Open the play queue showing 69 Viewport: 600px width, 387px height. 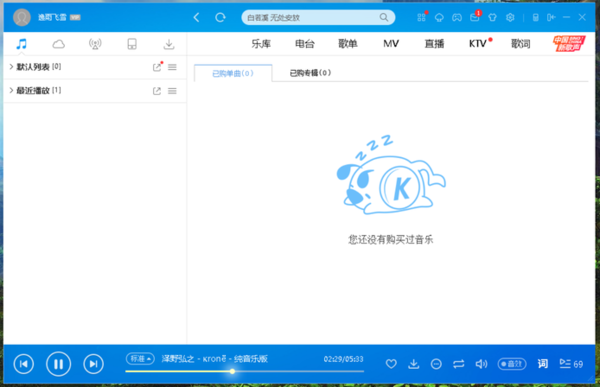(571, 364)
